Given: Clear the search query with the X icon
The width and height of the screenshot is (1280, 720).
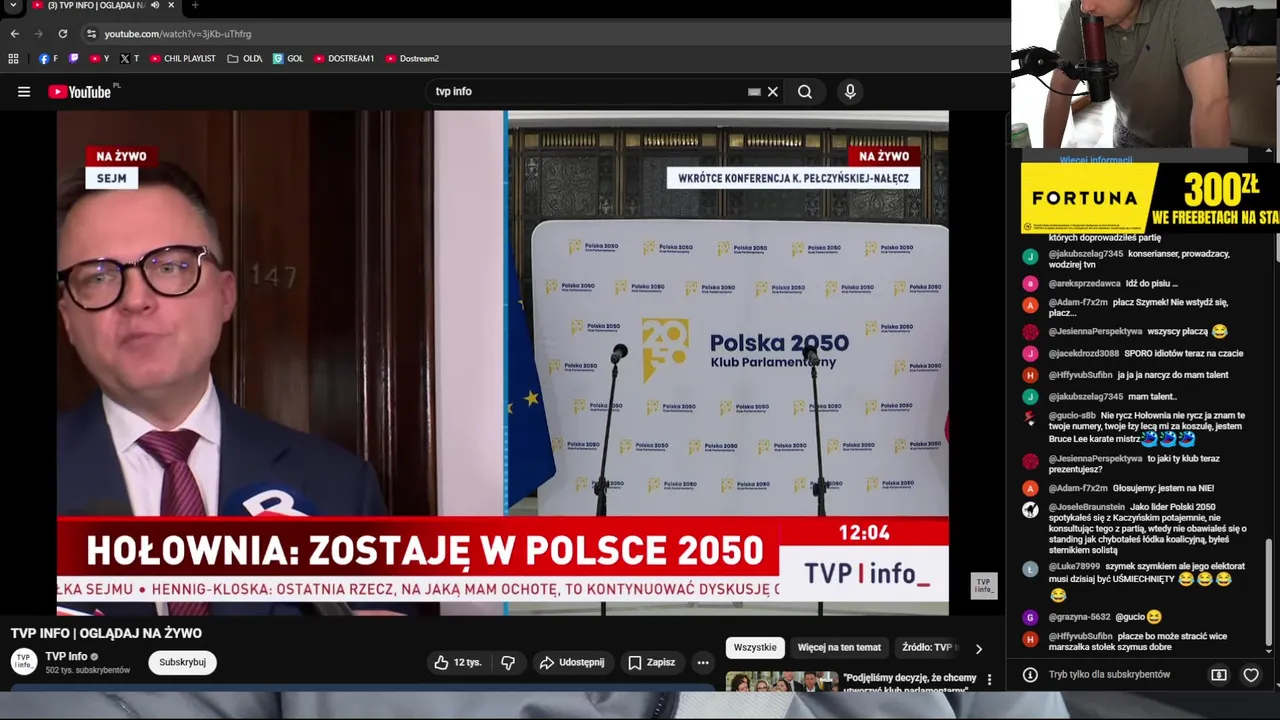Looking at the screenshot, I should coord(772,92).
